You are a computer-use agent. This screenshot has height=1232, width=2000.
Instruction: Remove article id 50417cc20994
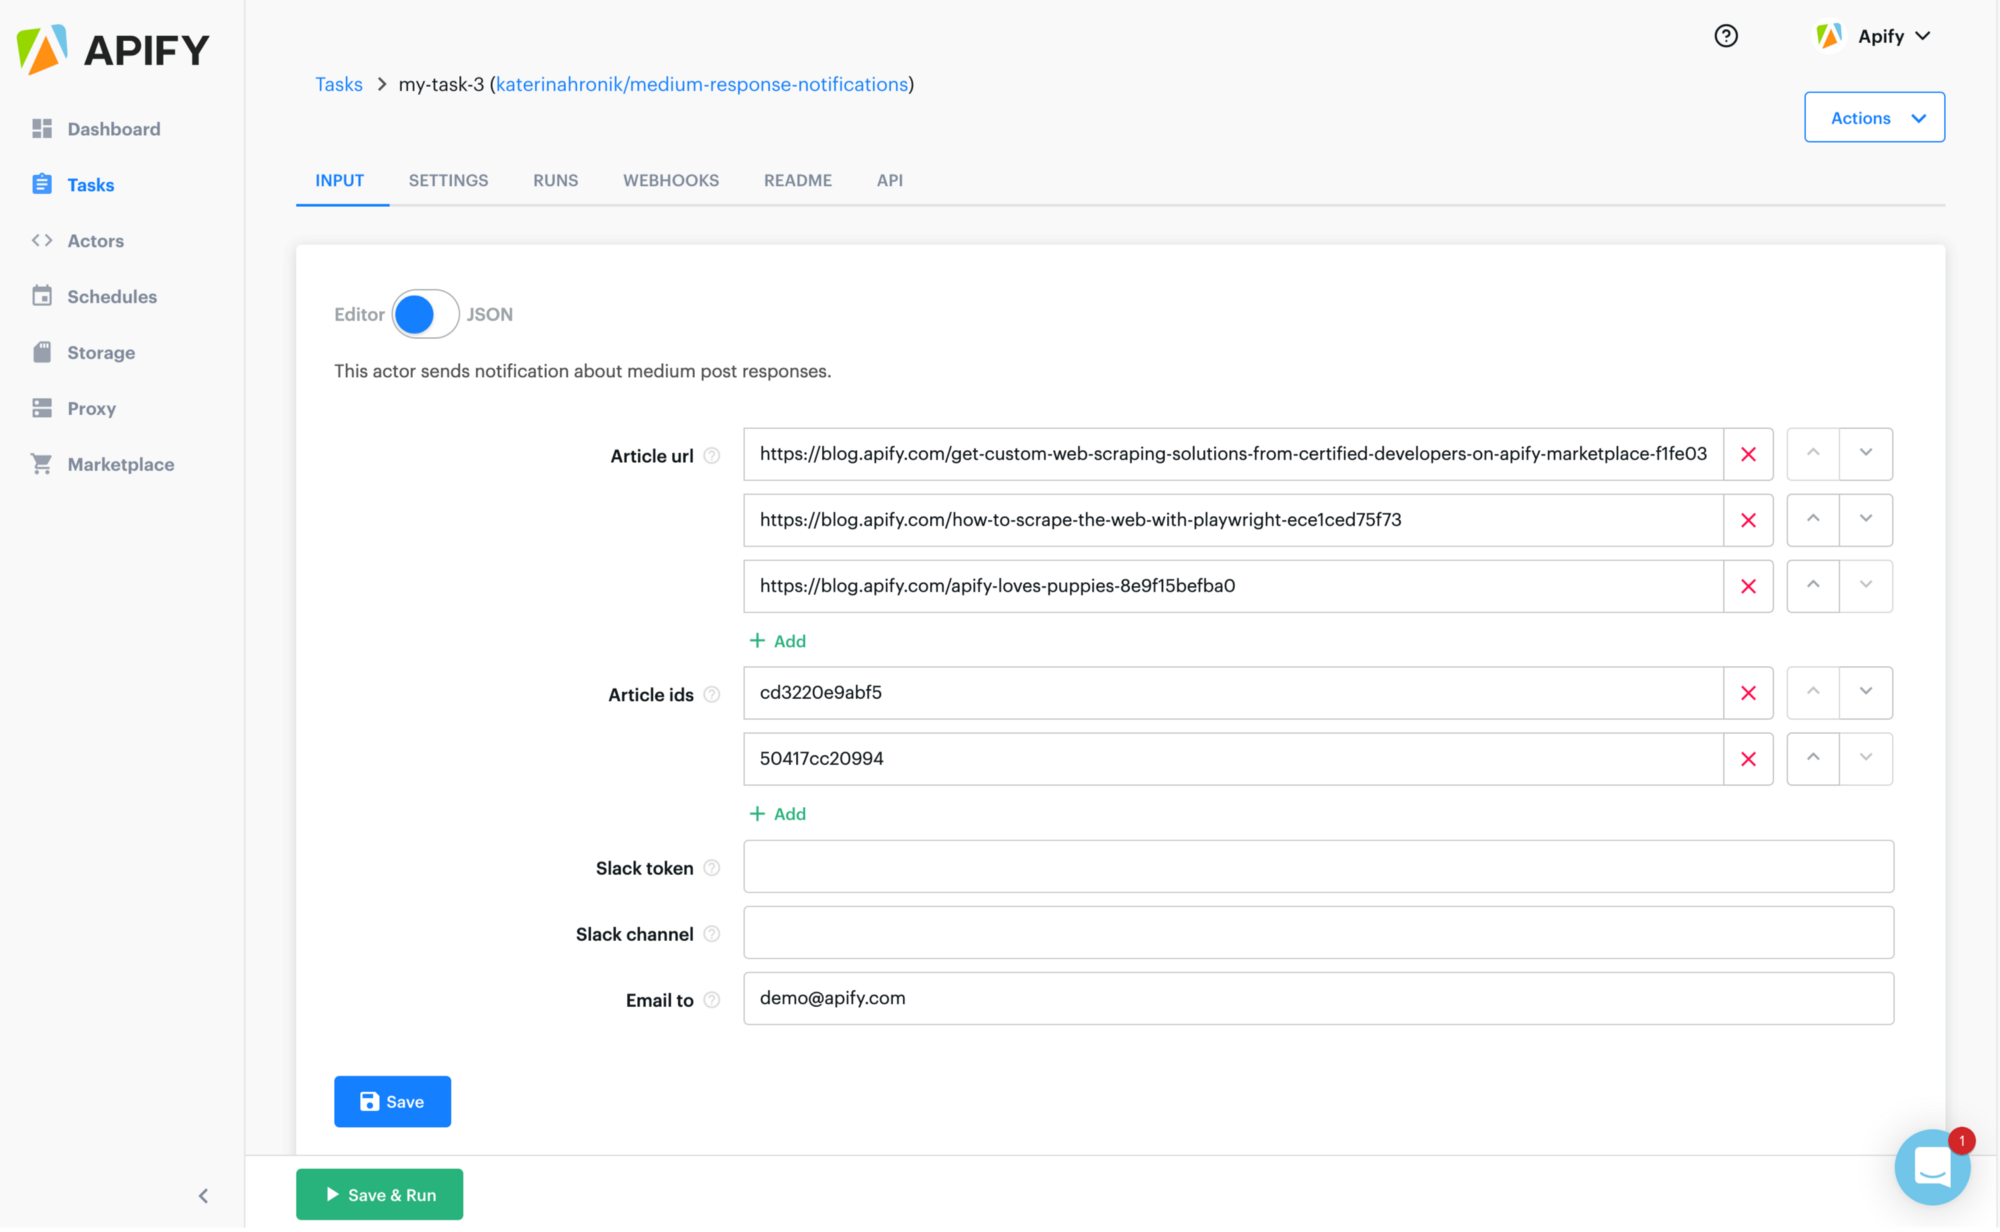click(x=1748, y=760)
